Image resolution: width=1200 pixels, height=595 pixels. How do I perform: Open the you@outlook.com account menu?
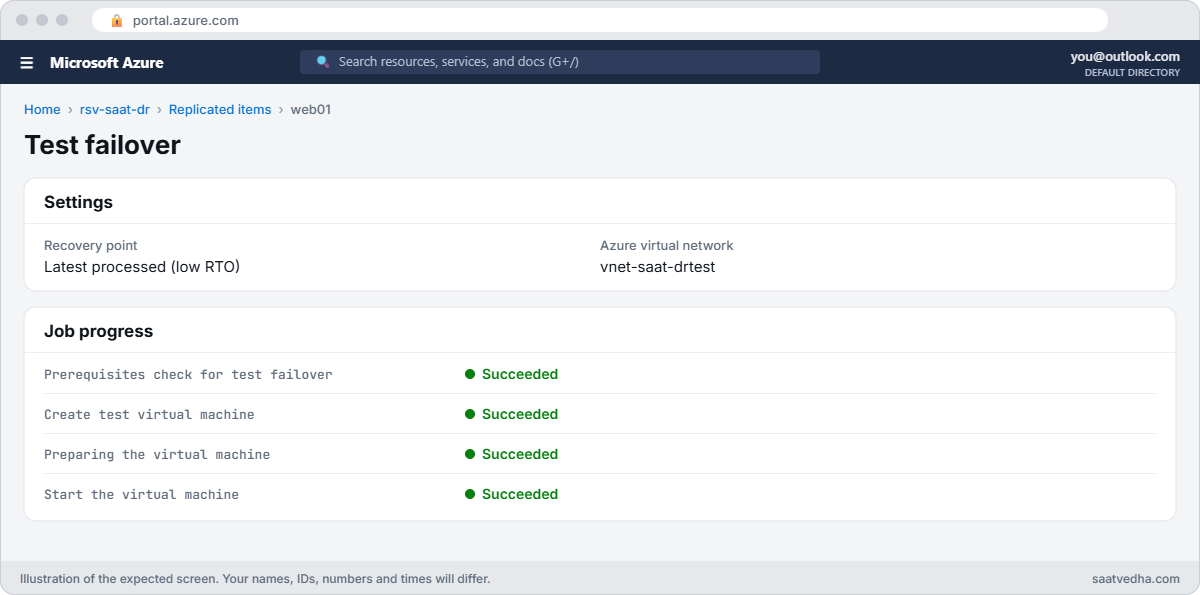[x=1125, y=57]
